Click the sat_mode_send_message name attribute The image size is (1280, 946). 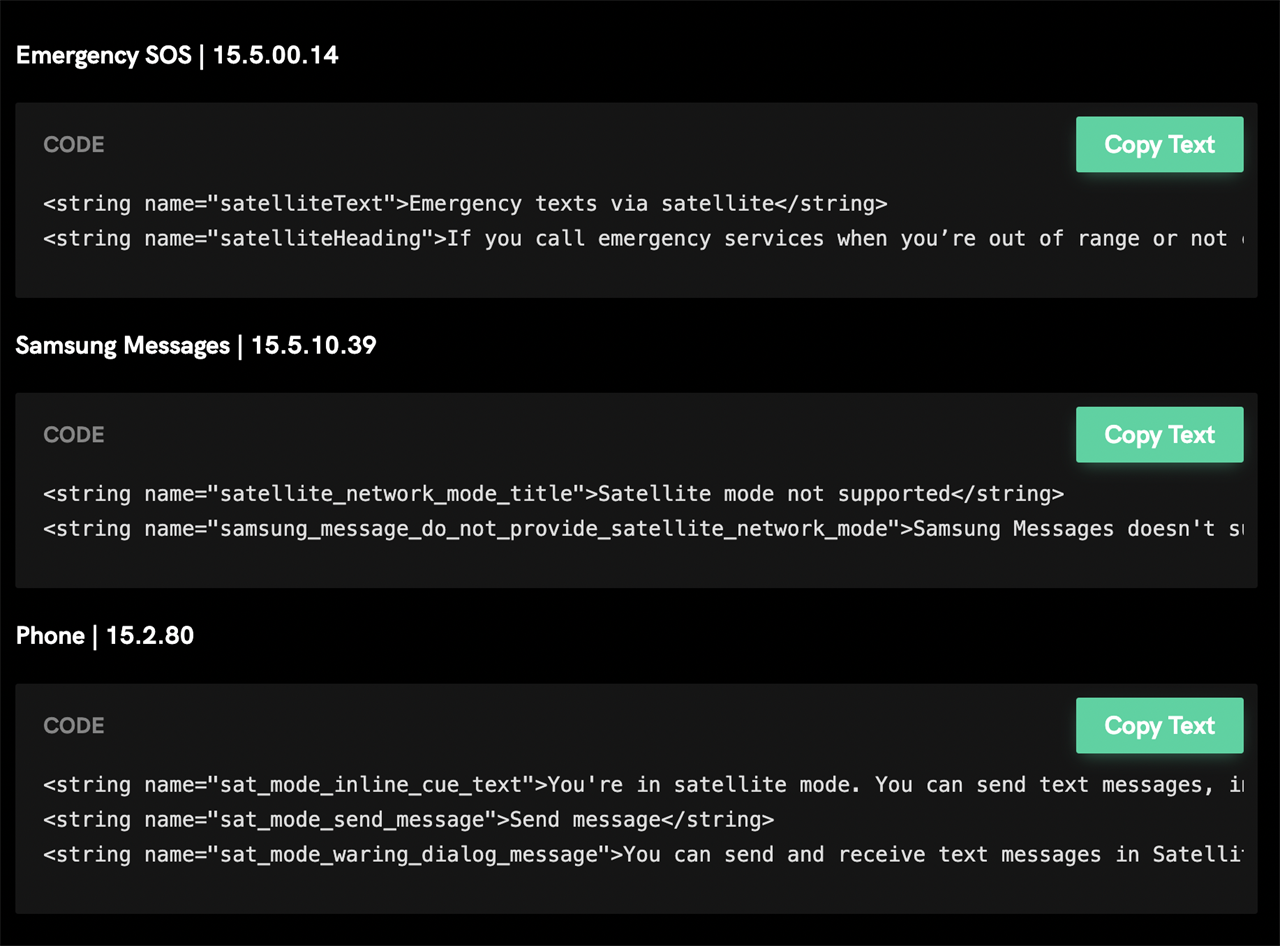tap(352, 820)
